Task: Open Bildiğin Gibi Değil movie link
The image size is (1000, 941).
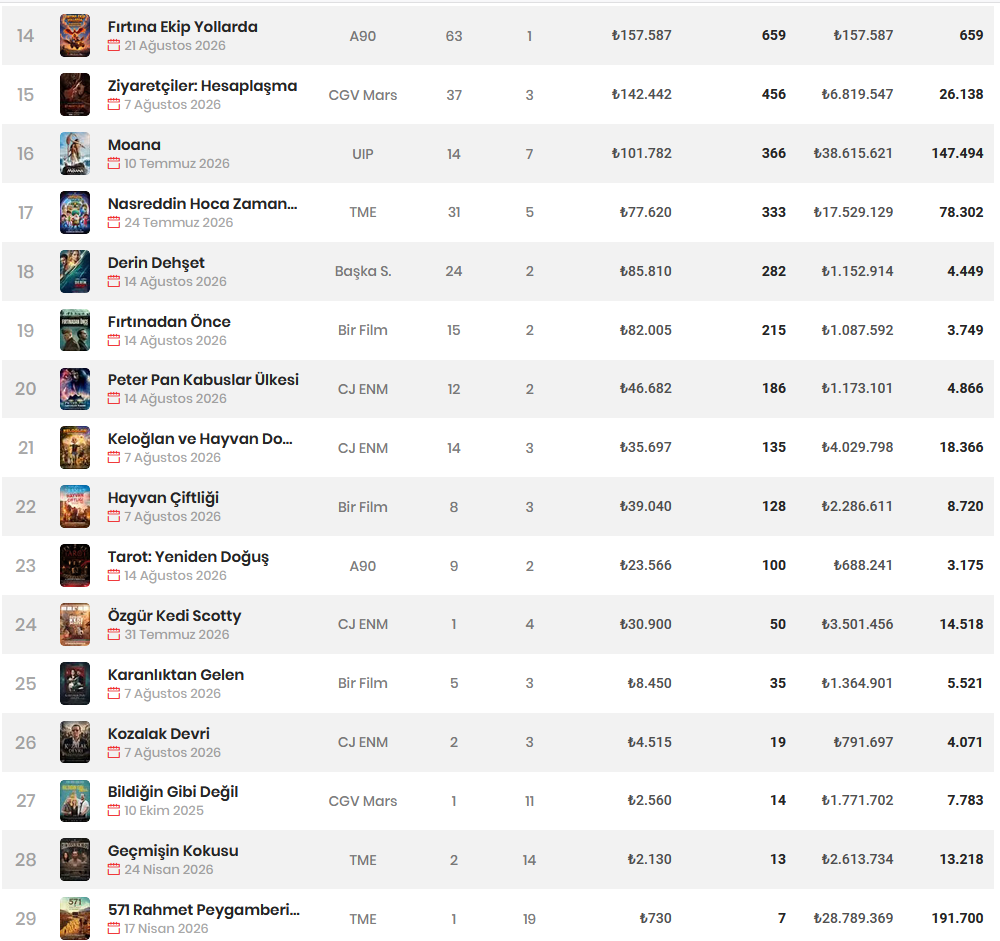Action: click(x=173, y=792)
